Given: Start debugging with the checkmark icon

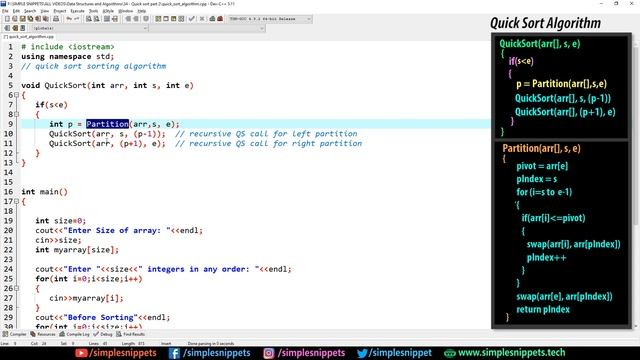Looking at the screenshot, I should point(191,19).
